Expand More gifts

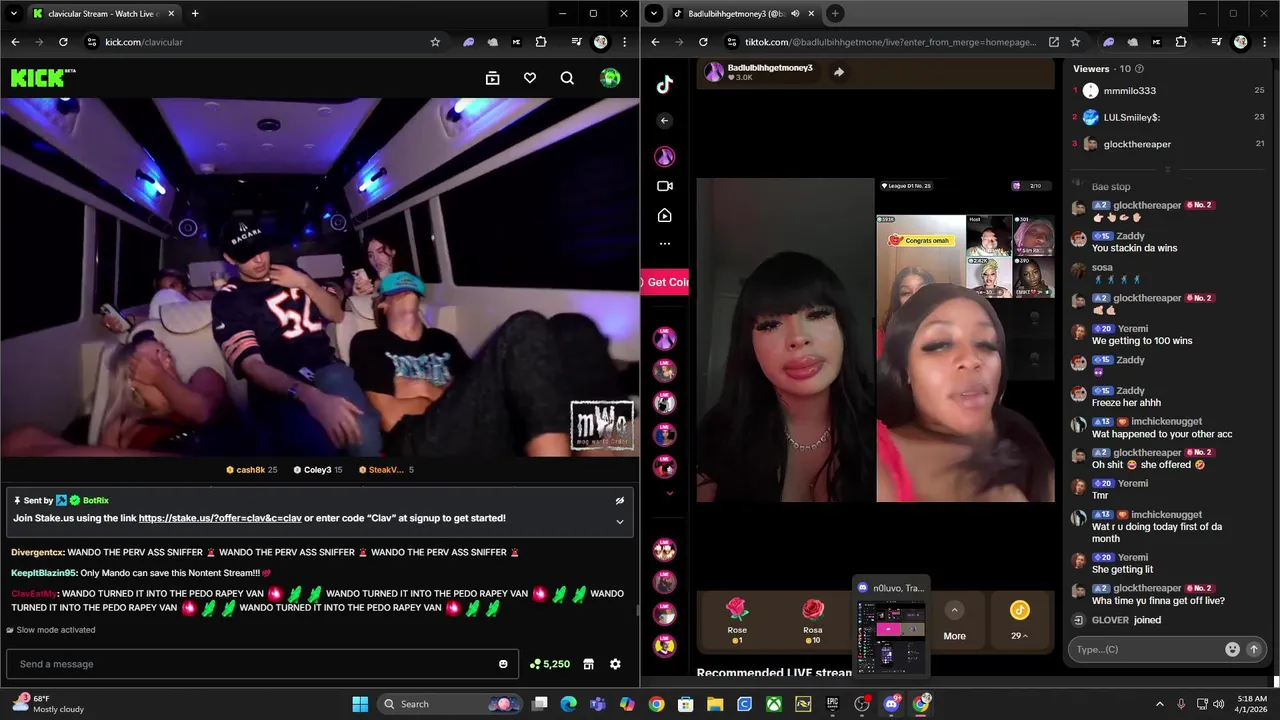(954, 620)
